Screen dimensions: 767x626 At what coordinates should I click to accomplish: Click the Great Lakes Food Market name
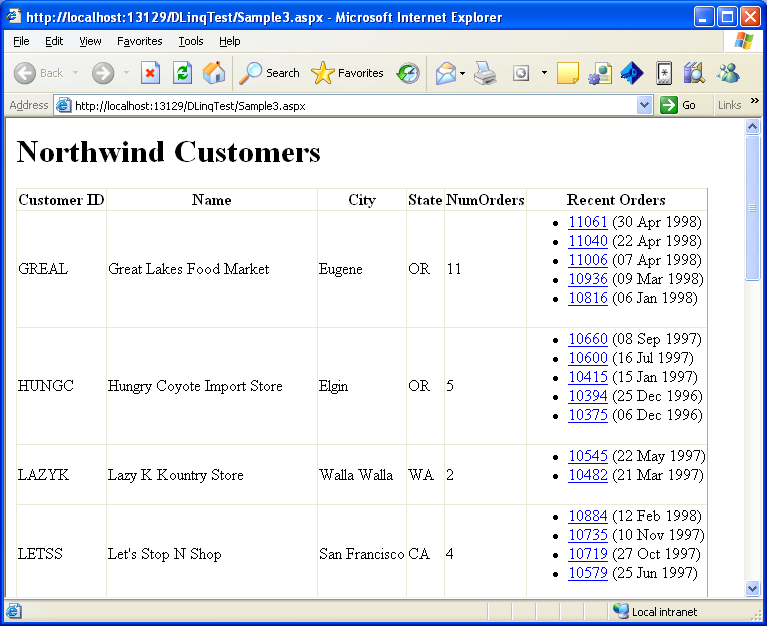(x=188, y=269)
